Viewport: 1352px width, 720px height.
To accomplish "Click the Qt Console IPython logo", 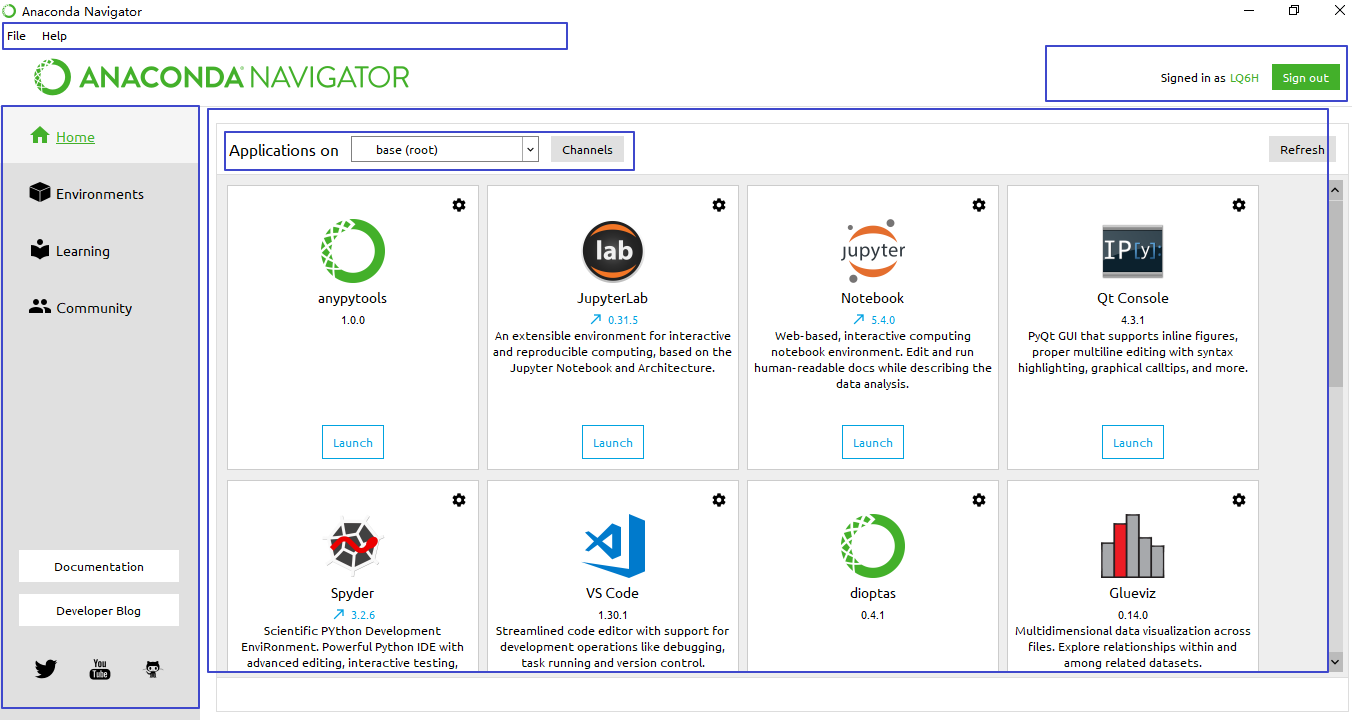I will coord(1133,251).
